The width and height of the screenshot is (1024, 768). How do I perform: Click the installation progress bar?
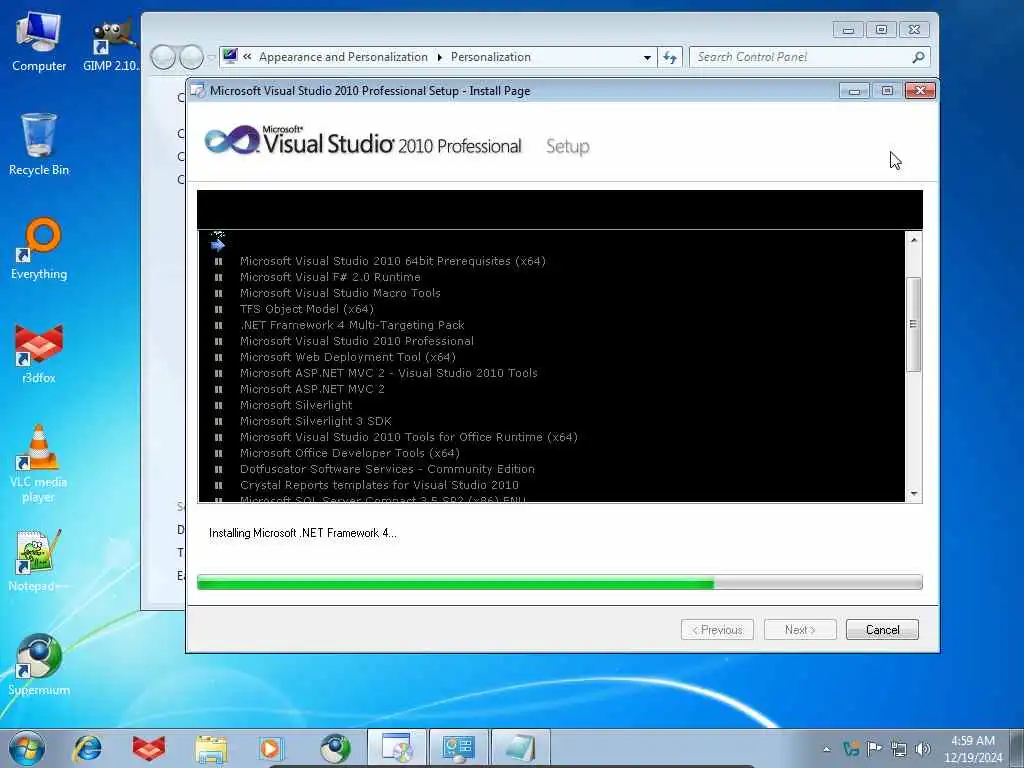560,582
